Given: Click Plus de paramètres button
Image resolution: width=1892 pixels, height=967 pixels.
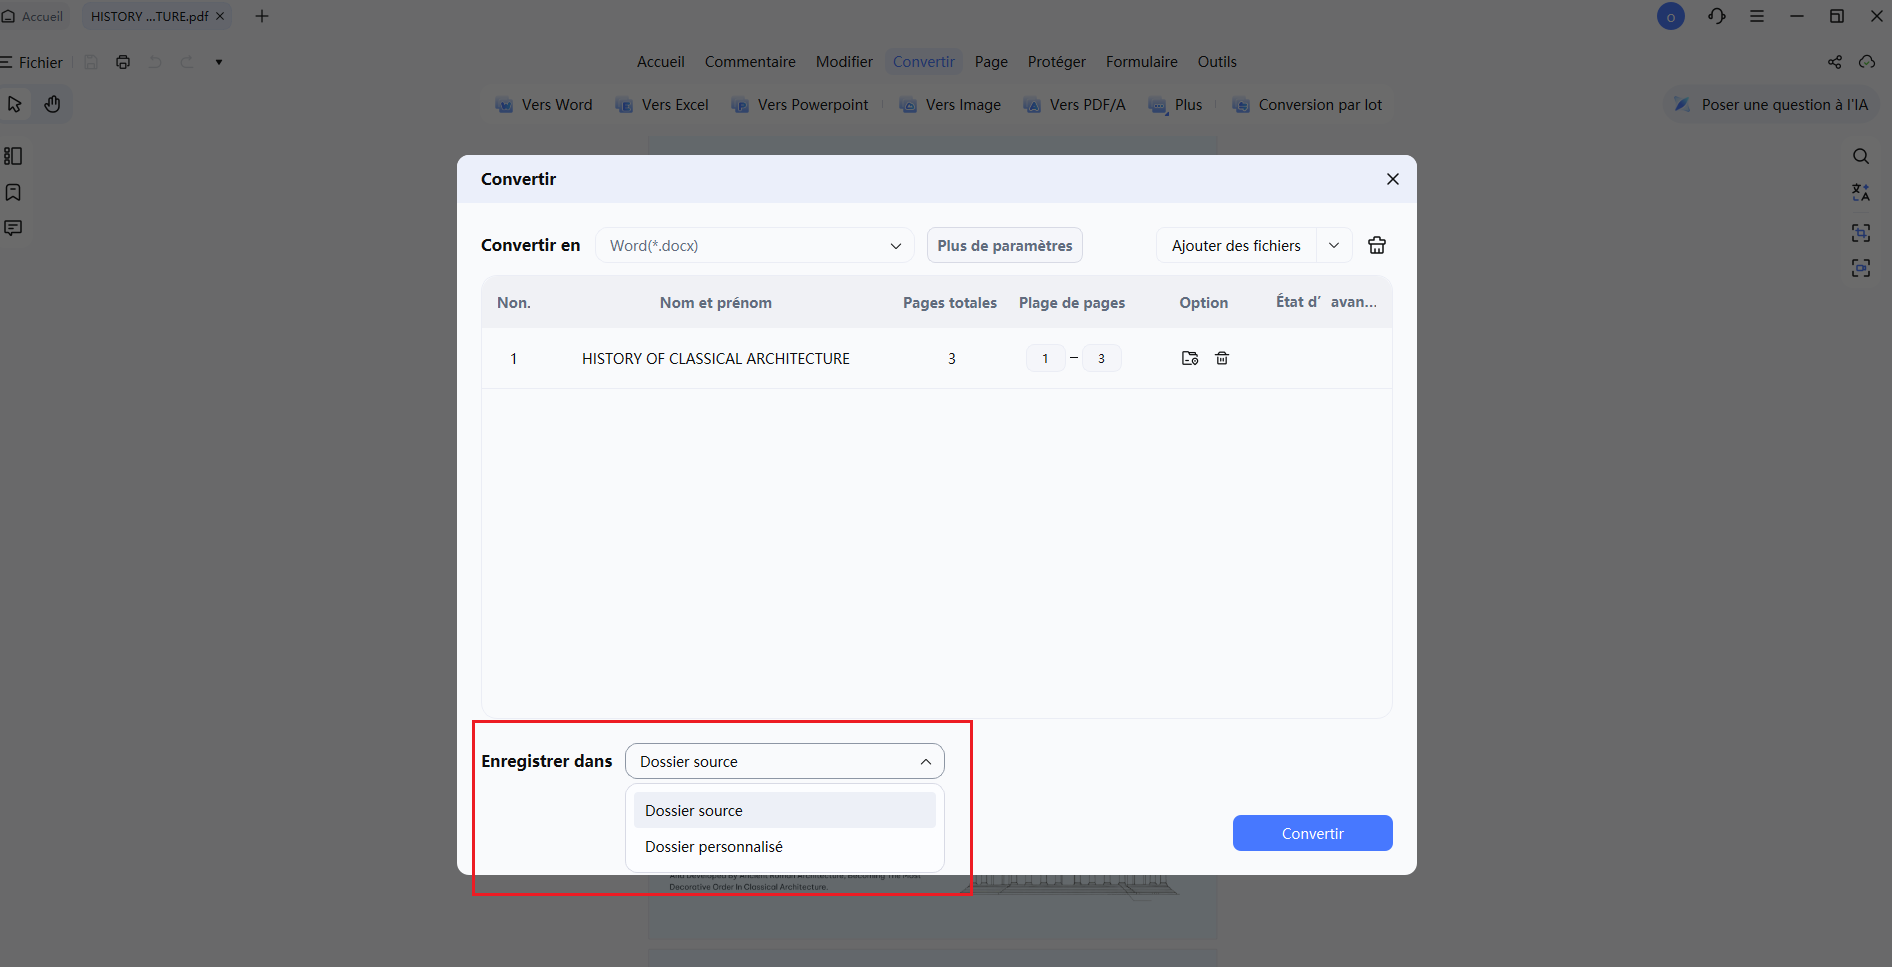Looking at the screenshot, I should [1005, 245].
